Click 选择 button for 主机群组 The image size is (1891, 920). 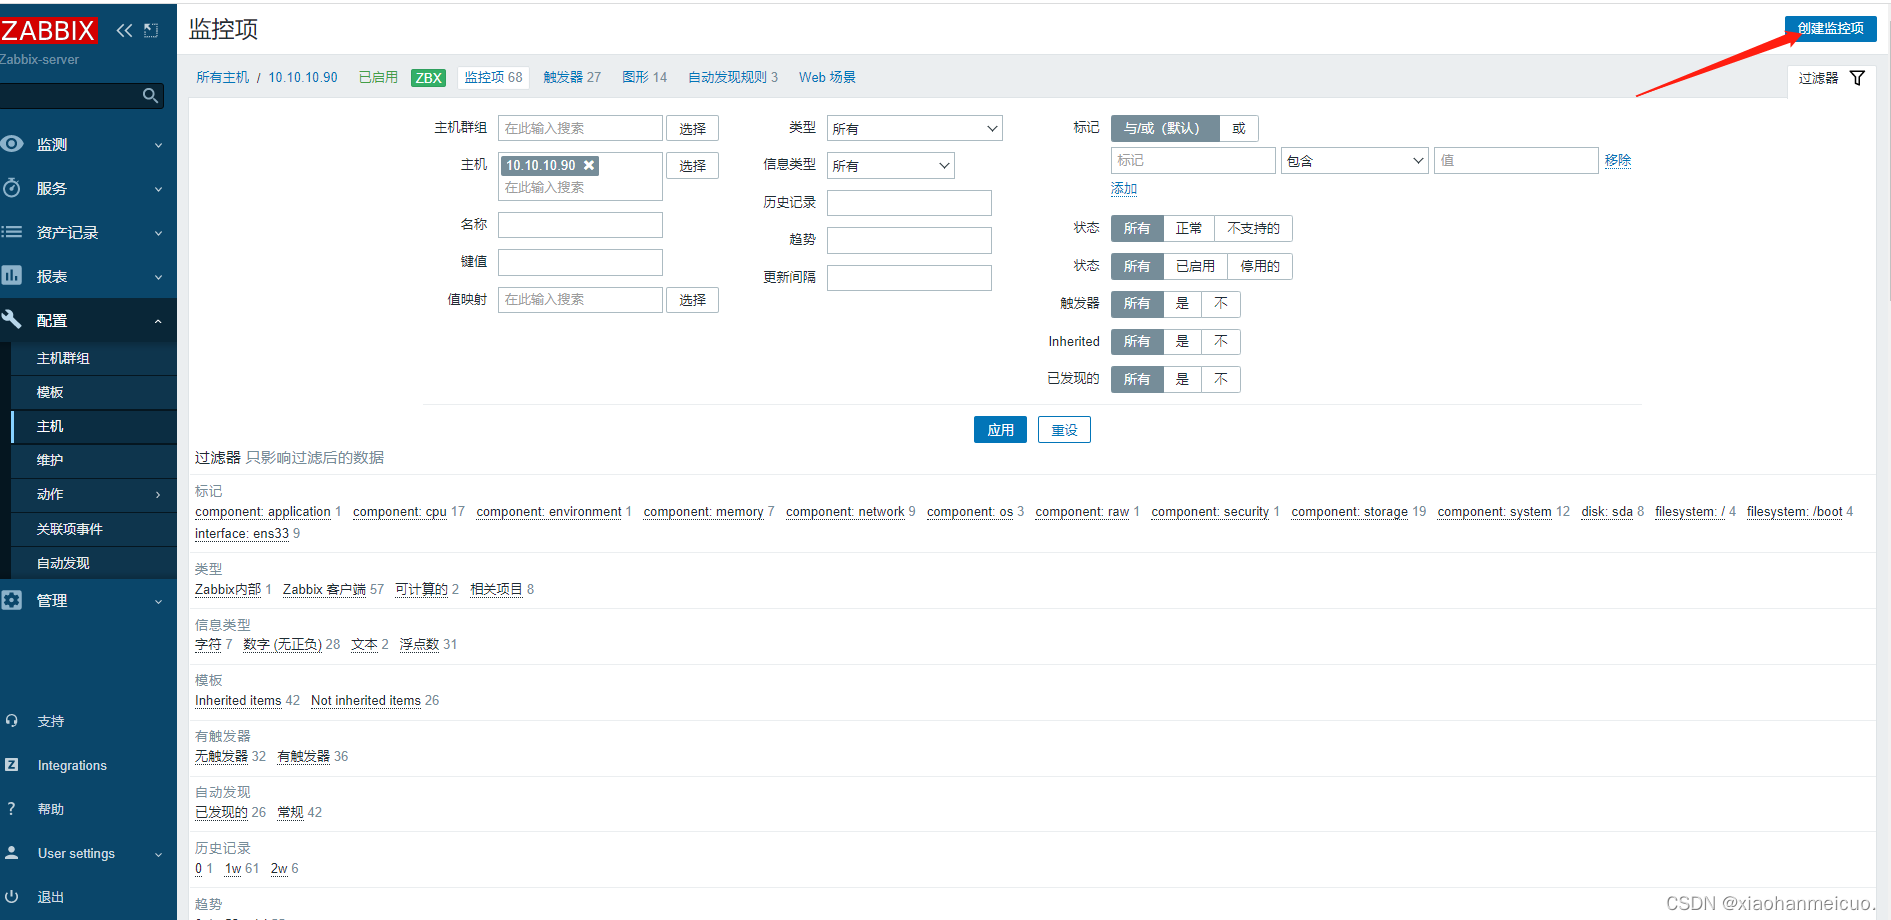coord(692,128)
